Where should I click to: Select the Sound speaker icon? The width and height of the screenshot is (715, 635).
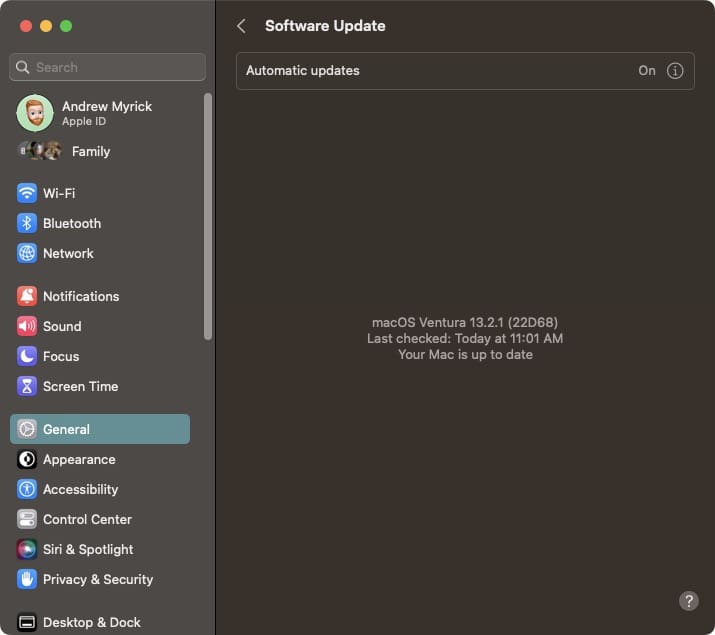coord(27,326)
